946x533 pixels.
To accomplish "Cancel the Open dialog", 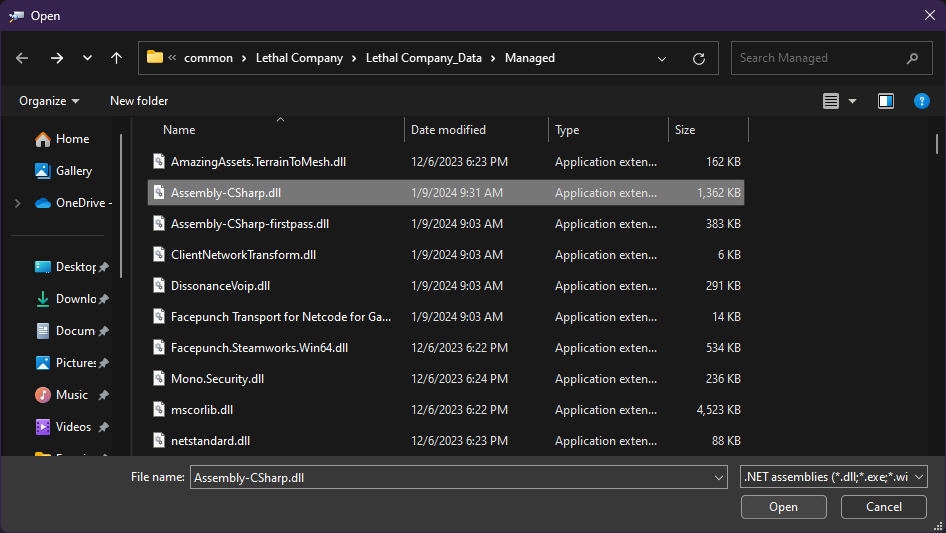I will tap(884, 507).
